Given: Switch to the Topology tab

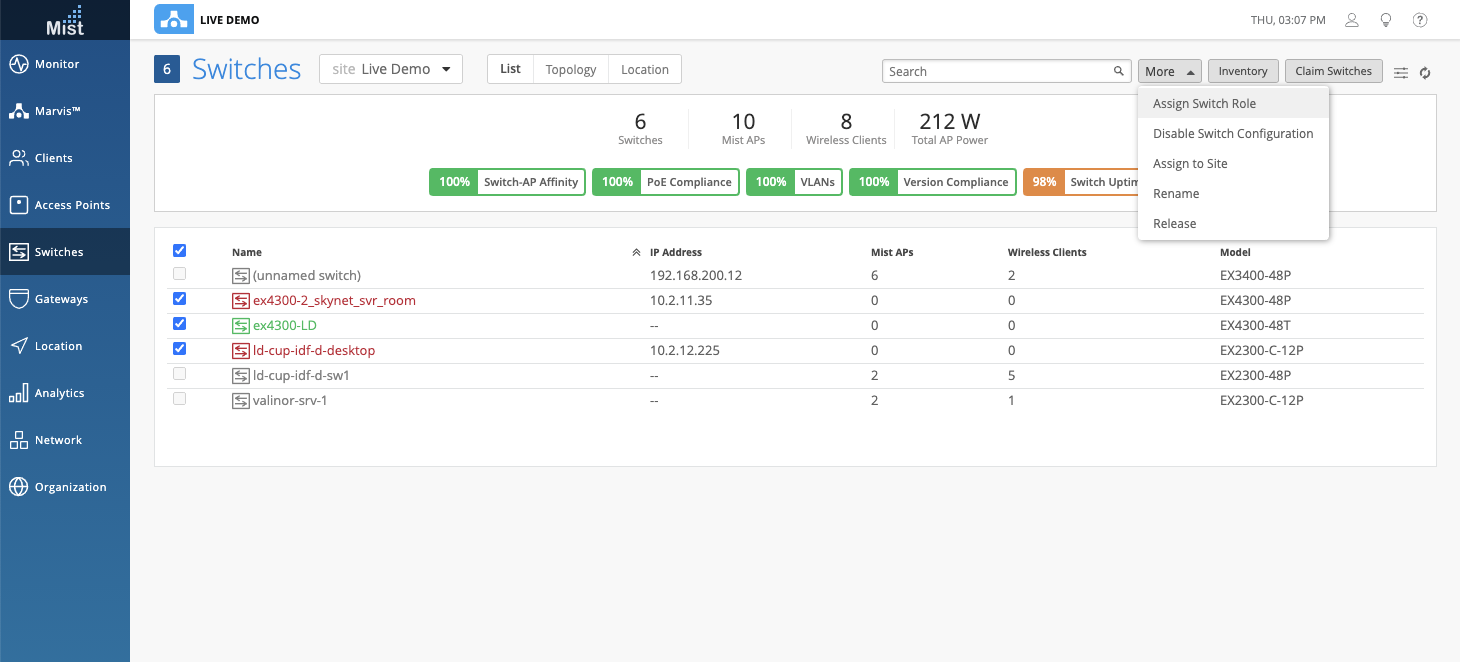Looking at the screenshot, I should pyautogui.click(x=571, y=69).
